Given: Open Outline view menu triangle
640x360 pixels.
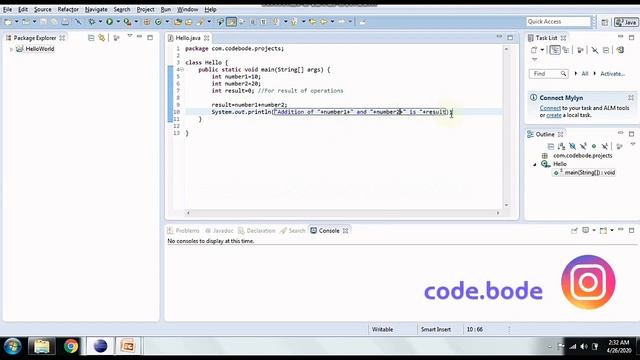Looking at the screenshot, I should click(x=633, y=144).
